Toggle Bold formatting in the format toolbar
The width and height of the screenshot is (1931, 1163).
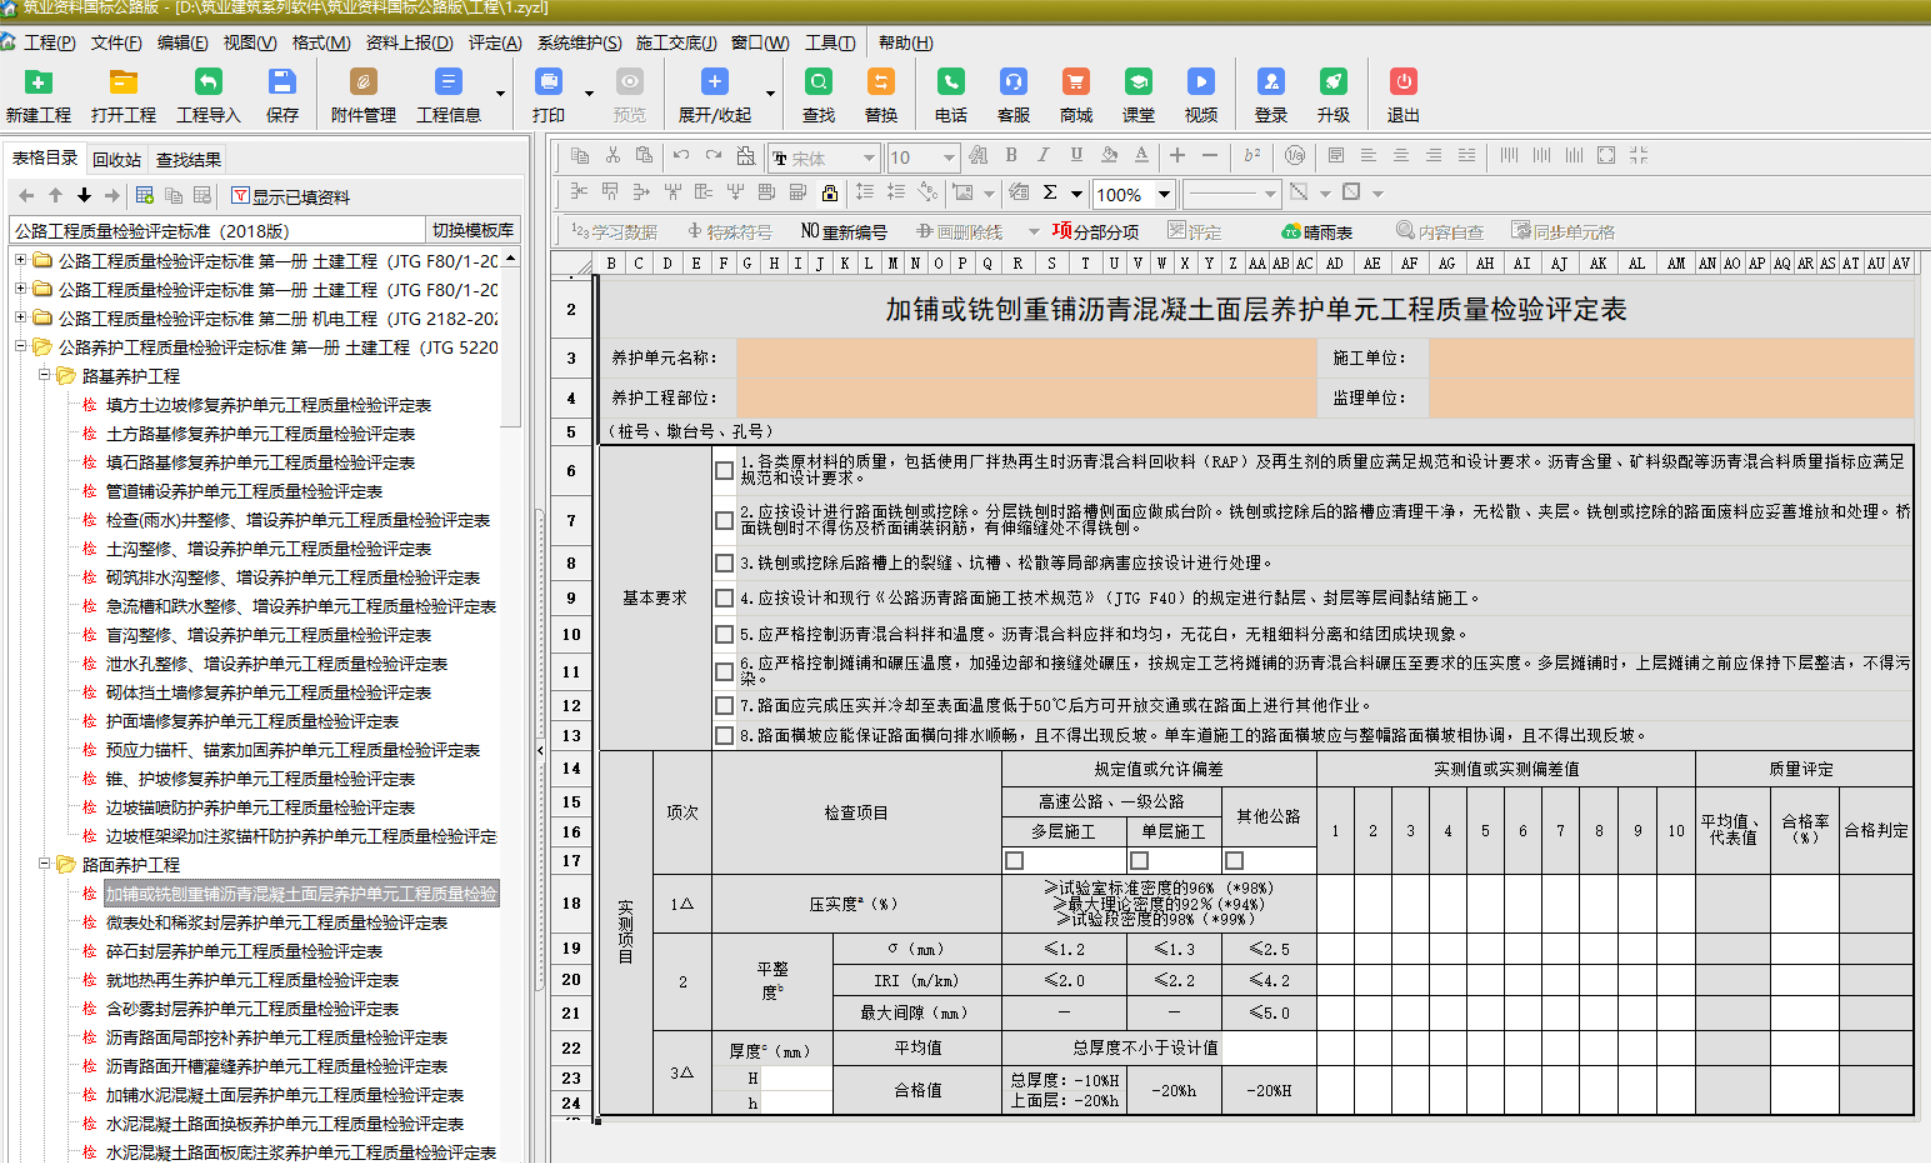1011,155
